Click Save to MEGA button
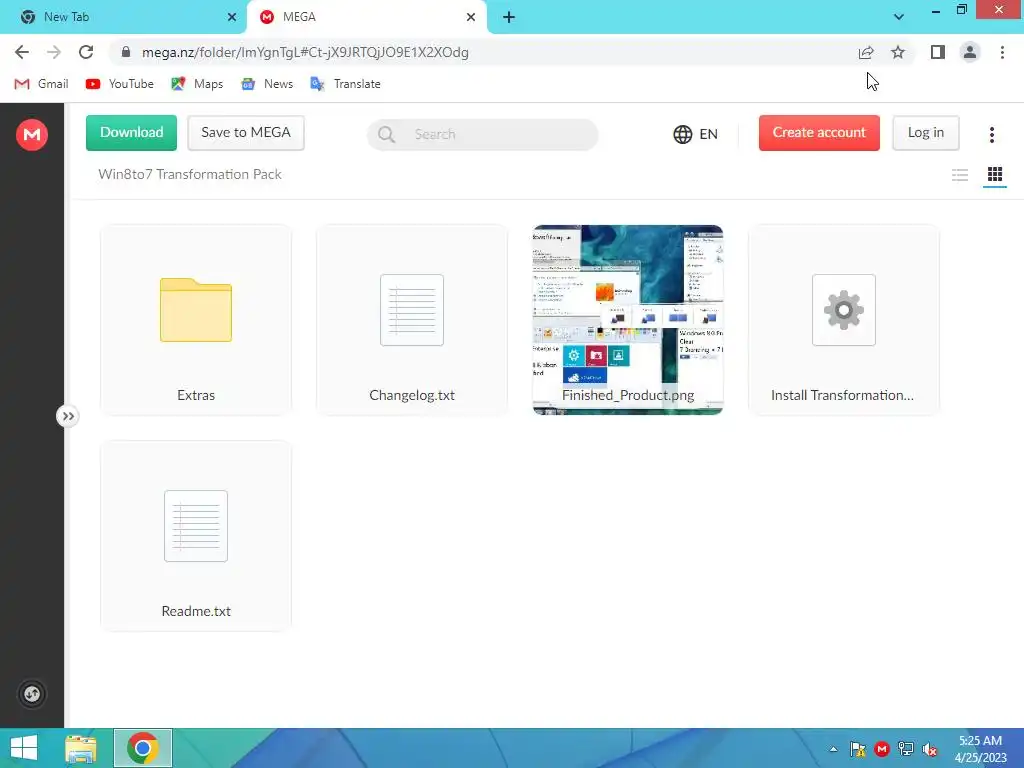Image resolution: width=1024 pixels, height=768 pixels. 246,133
